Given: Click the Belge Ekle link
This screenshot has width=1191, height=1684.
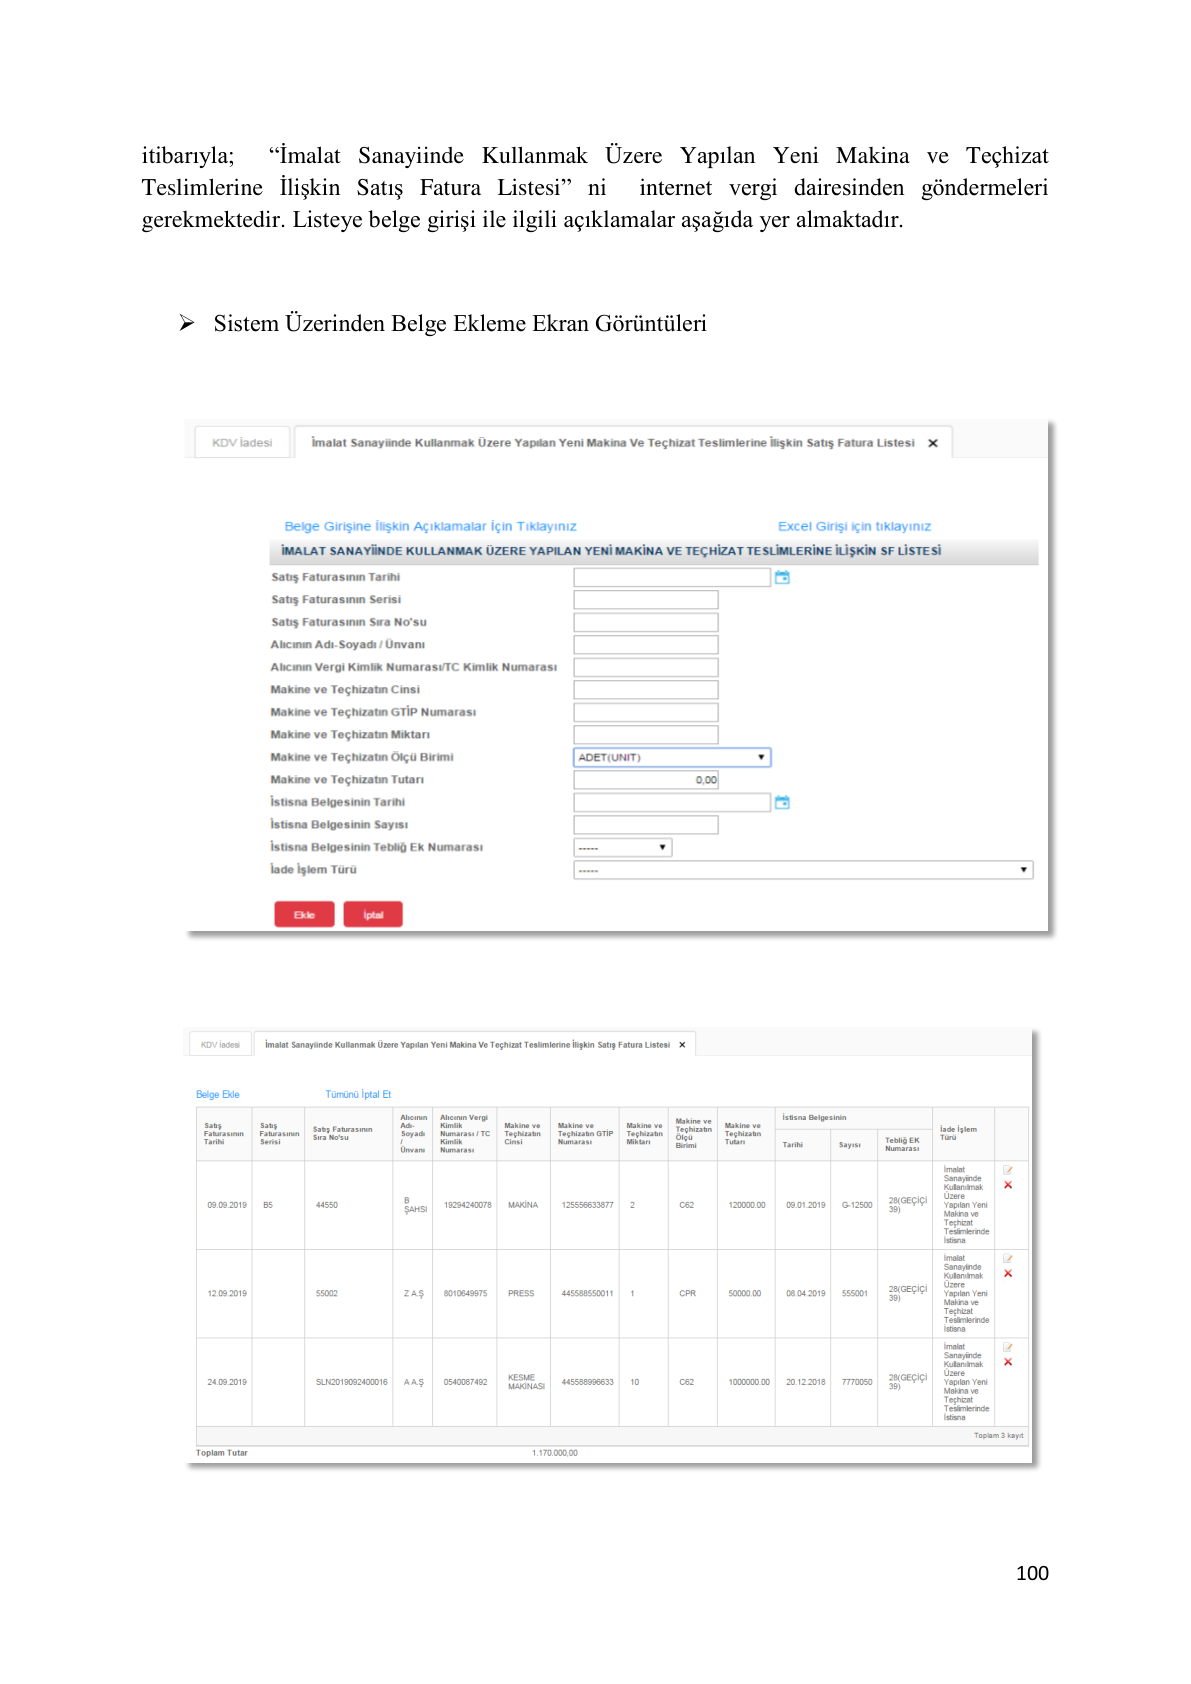Looking at the screenshot, I should pos(218,1094).
